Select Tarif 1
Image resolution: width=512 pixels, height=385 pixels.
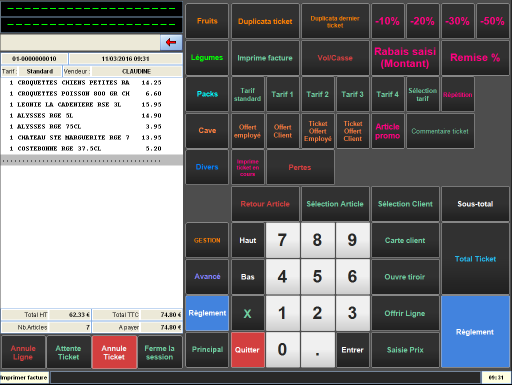283,94
